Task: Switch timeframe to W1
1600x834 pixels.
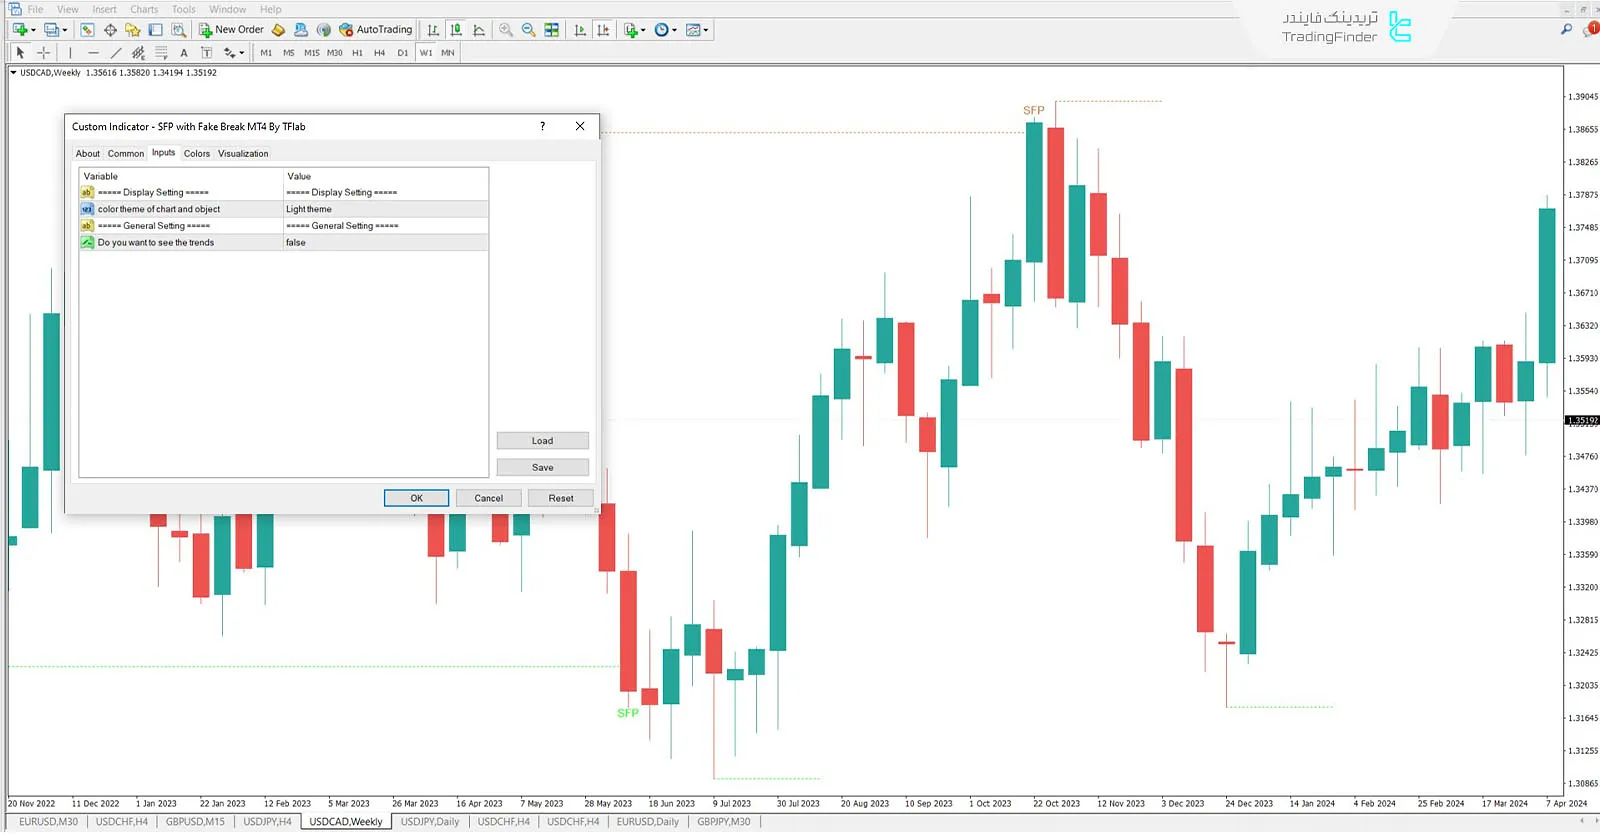Action: tap(426, 53)
